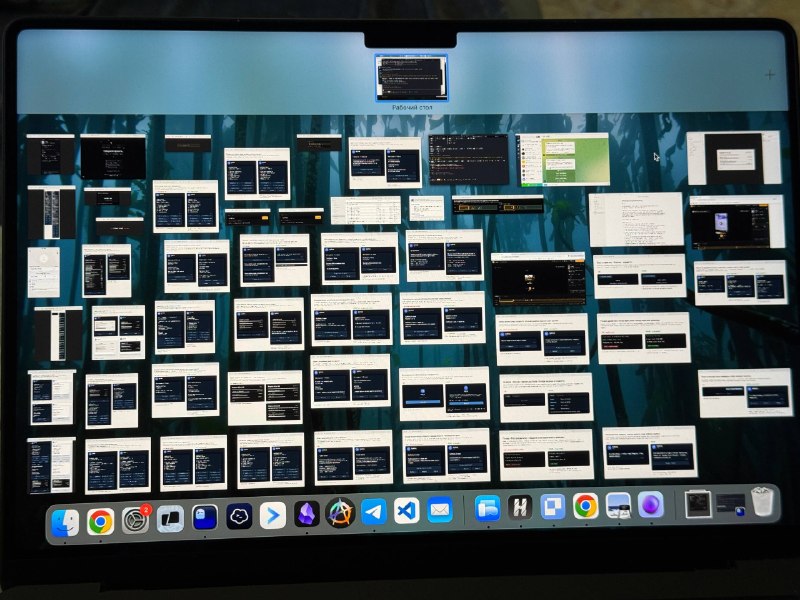Add a new desktop with plus button
The image size is (800, 600).
point(769,75)
